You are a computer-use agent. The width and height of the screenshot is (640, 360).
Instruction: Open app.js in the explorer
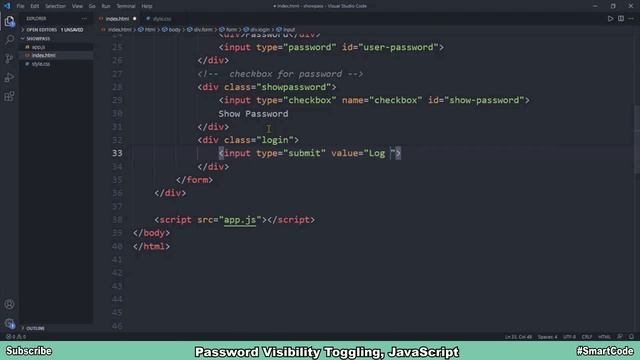(38, 47)
